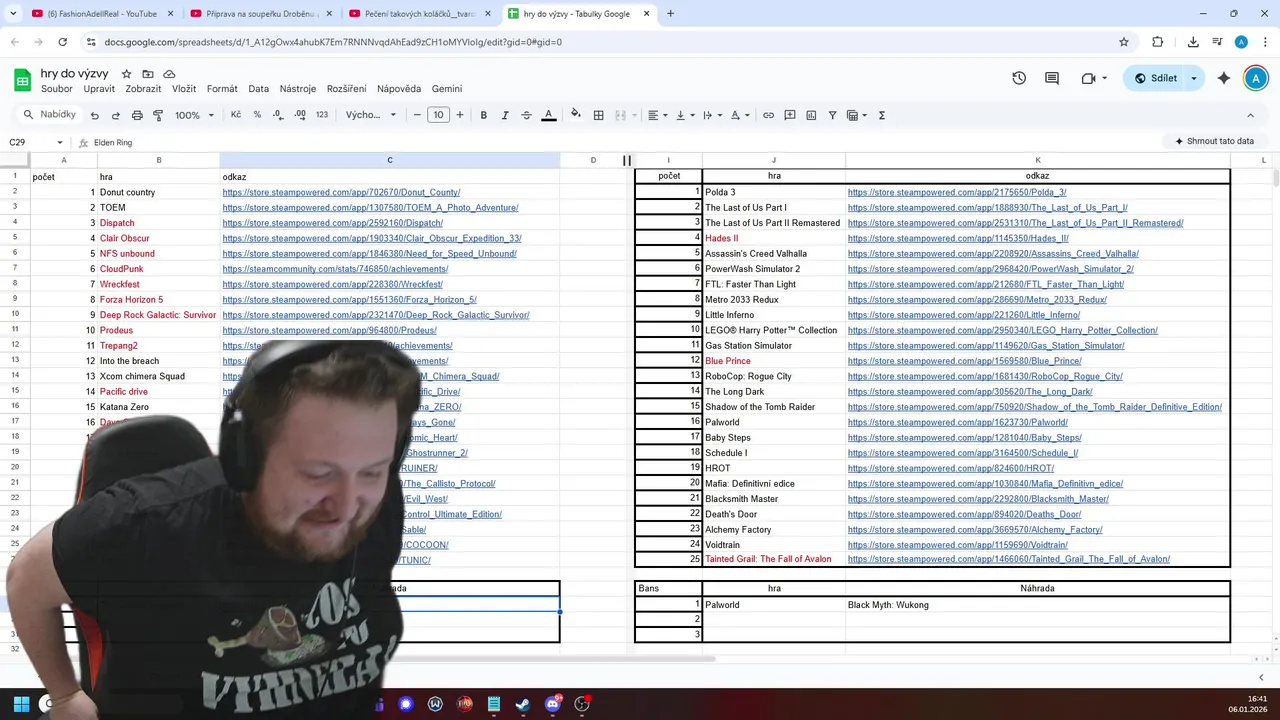Open the Vložit menu
Image resolution: width=1280 pixels, height=720 pixels.
click(x=184, y=89)
